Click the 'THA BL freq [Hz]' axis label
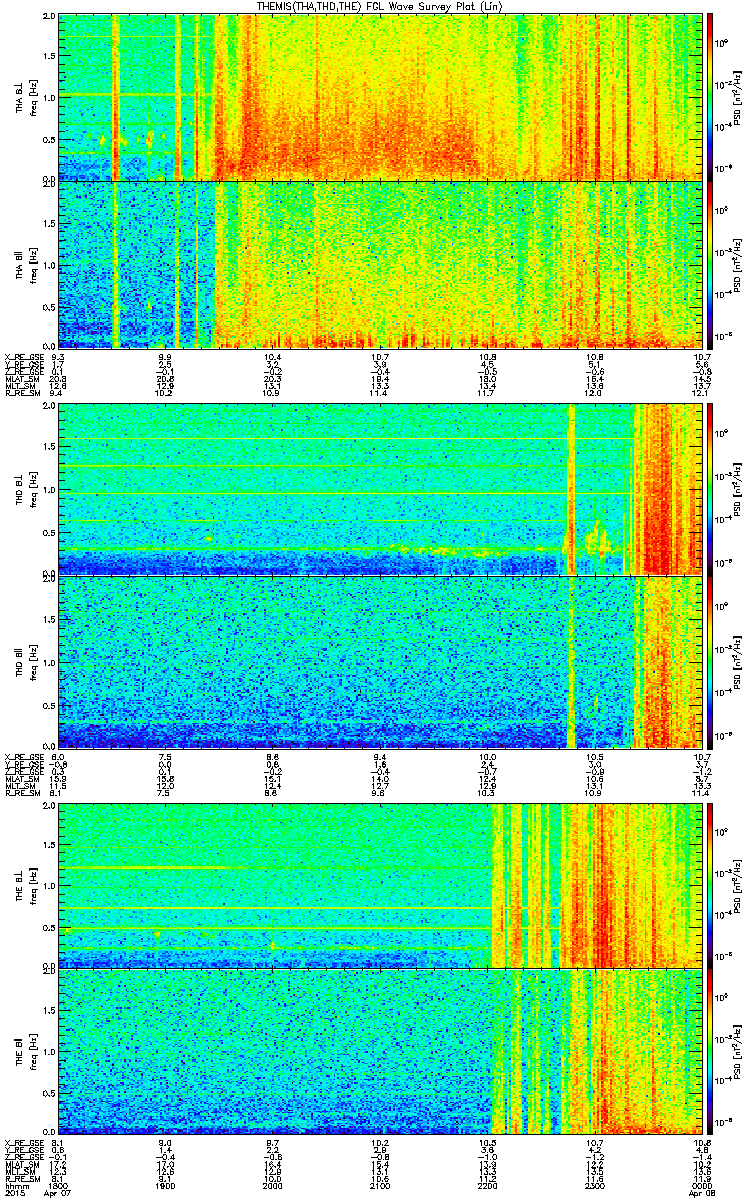Image resolution: width=750 pixels, height=1200 pixels. click(26, 97)
